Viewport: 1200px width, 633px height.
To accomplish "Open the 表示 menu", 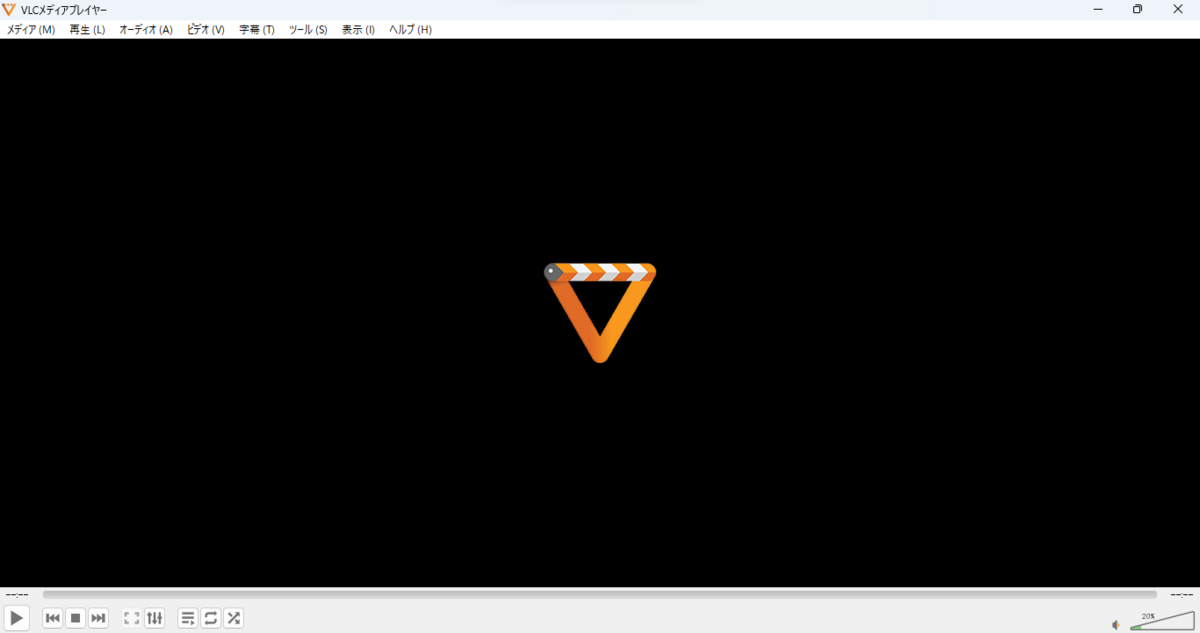I will [x=357, y=29].
